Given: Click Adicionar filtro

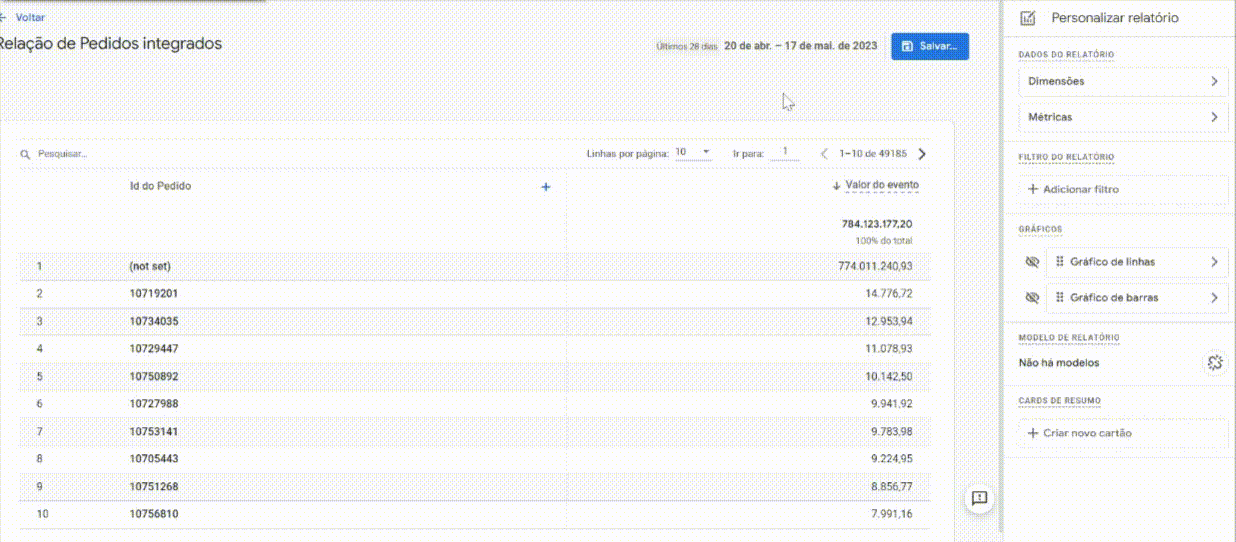Looking at the screenshot, I should coord(1122,189).
